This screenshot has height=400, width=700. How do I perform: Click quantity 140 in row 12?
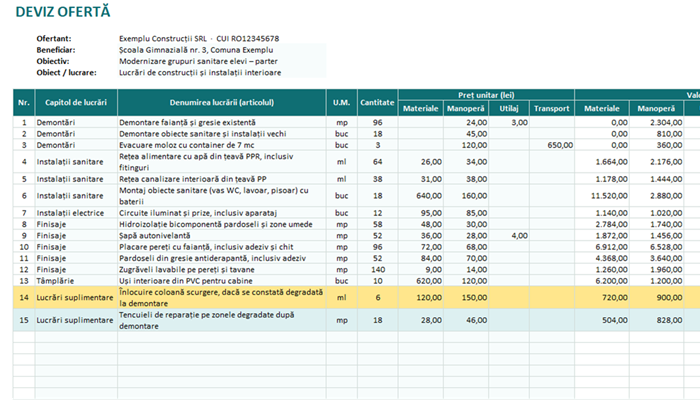coord(378,270)
